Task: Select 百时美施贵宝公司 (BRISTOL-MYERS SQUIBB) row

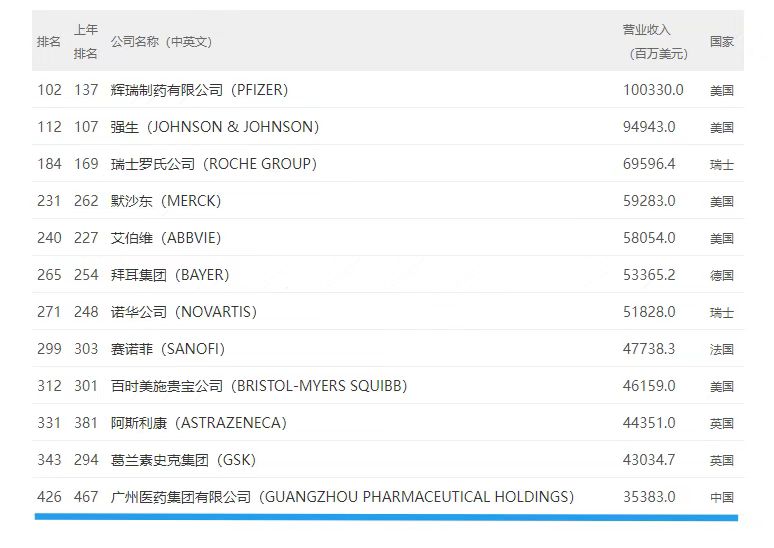Action: [x=387, y=386]
